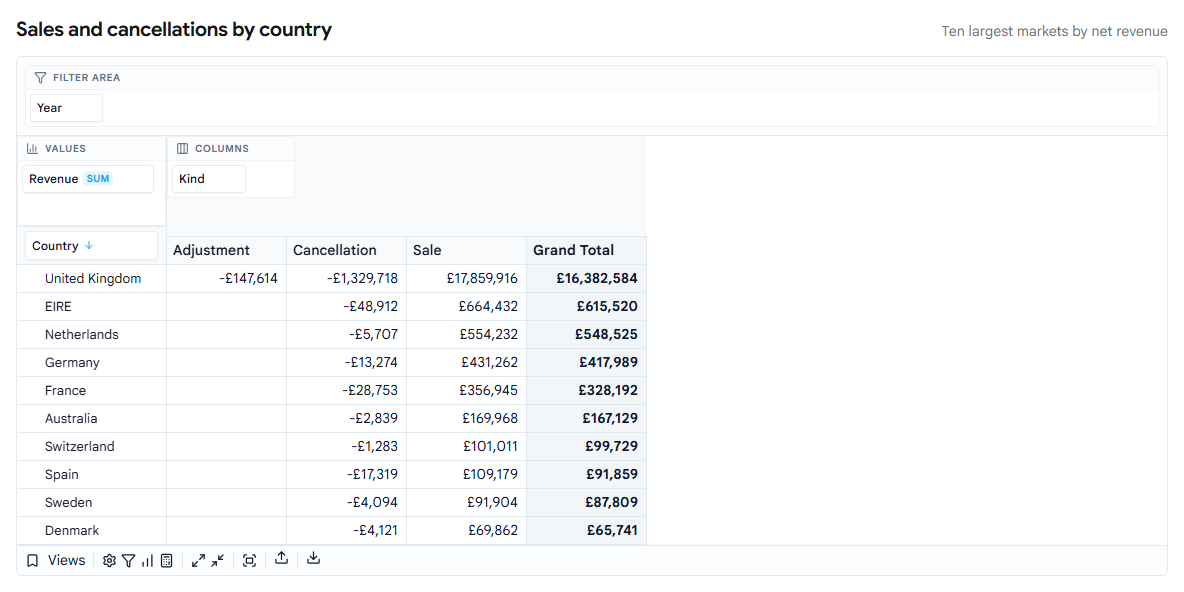Click the Kind column field chip
Image resolution: width=1184 pixels, height=592 pixels.
pos(209,179)
